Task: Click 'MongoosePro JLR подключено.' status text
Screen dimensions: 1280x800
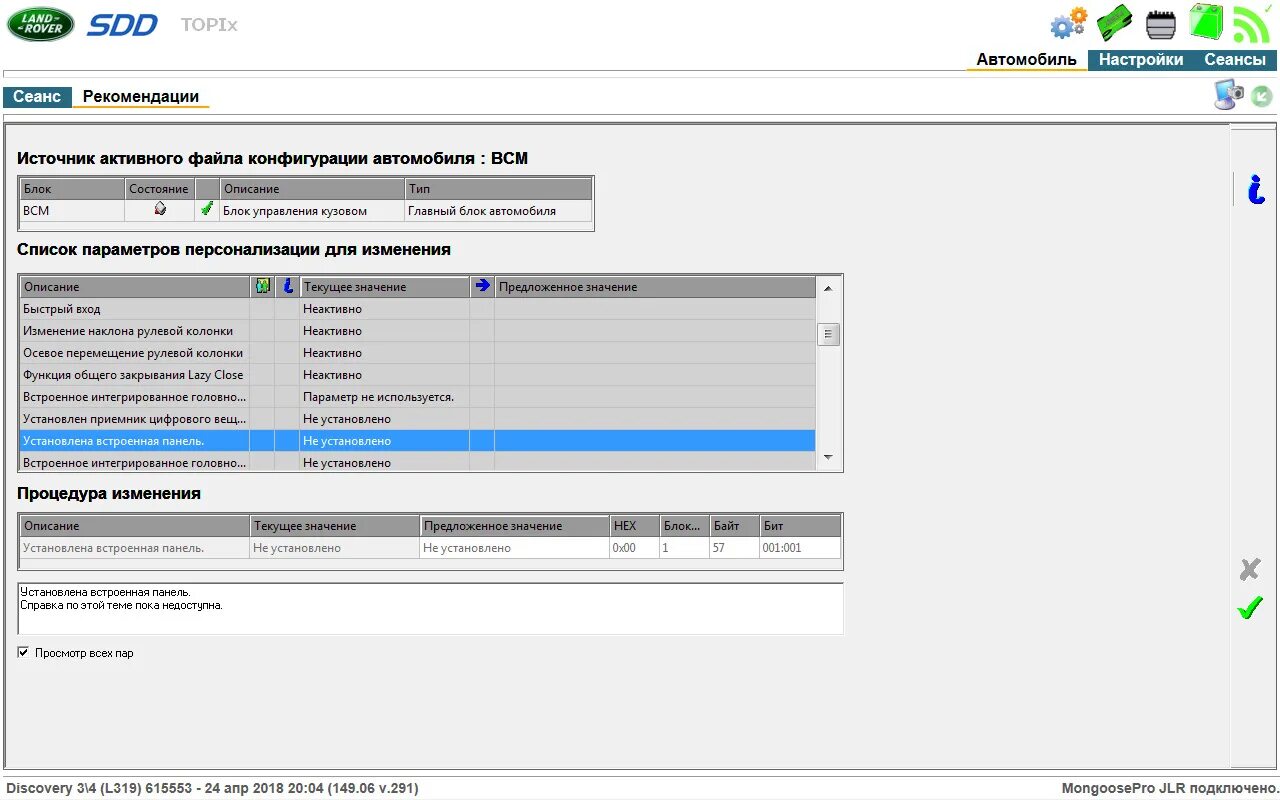Action: (1168, 788)
